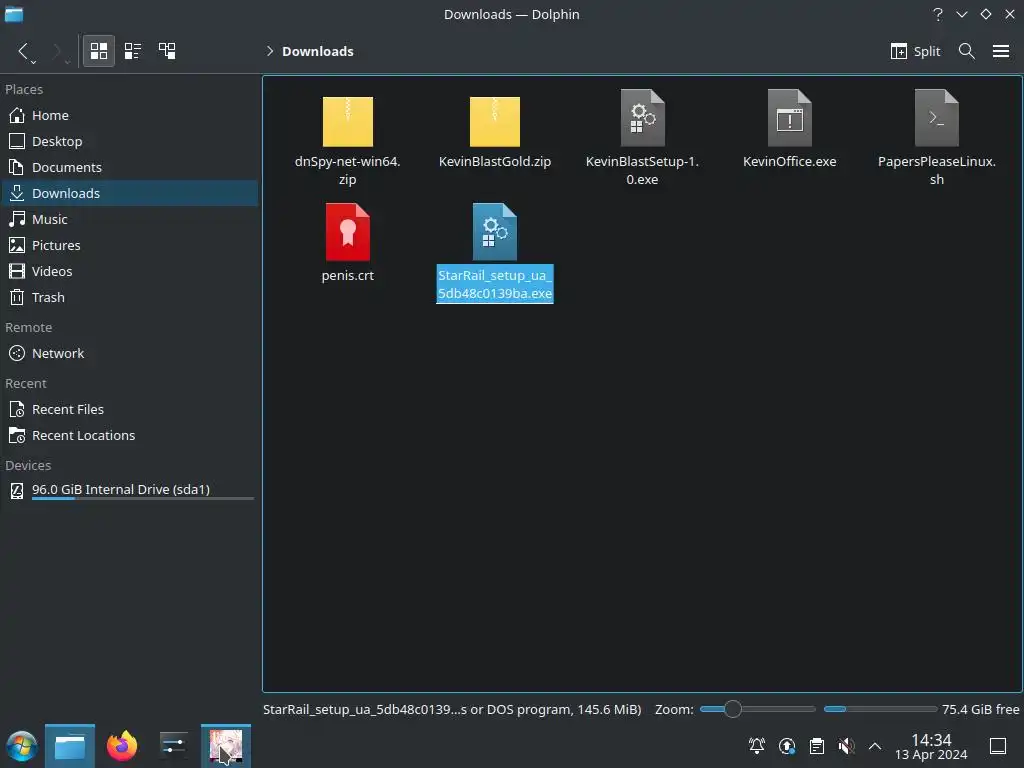The width and height of the screenshot is (1024, 768).
Task: Select the 96.0 GiB Internal Drive device
Action: (x=129, y=490)
